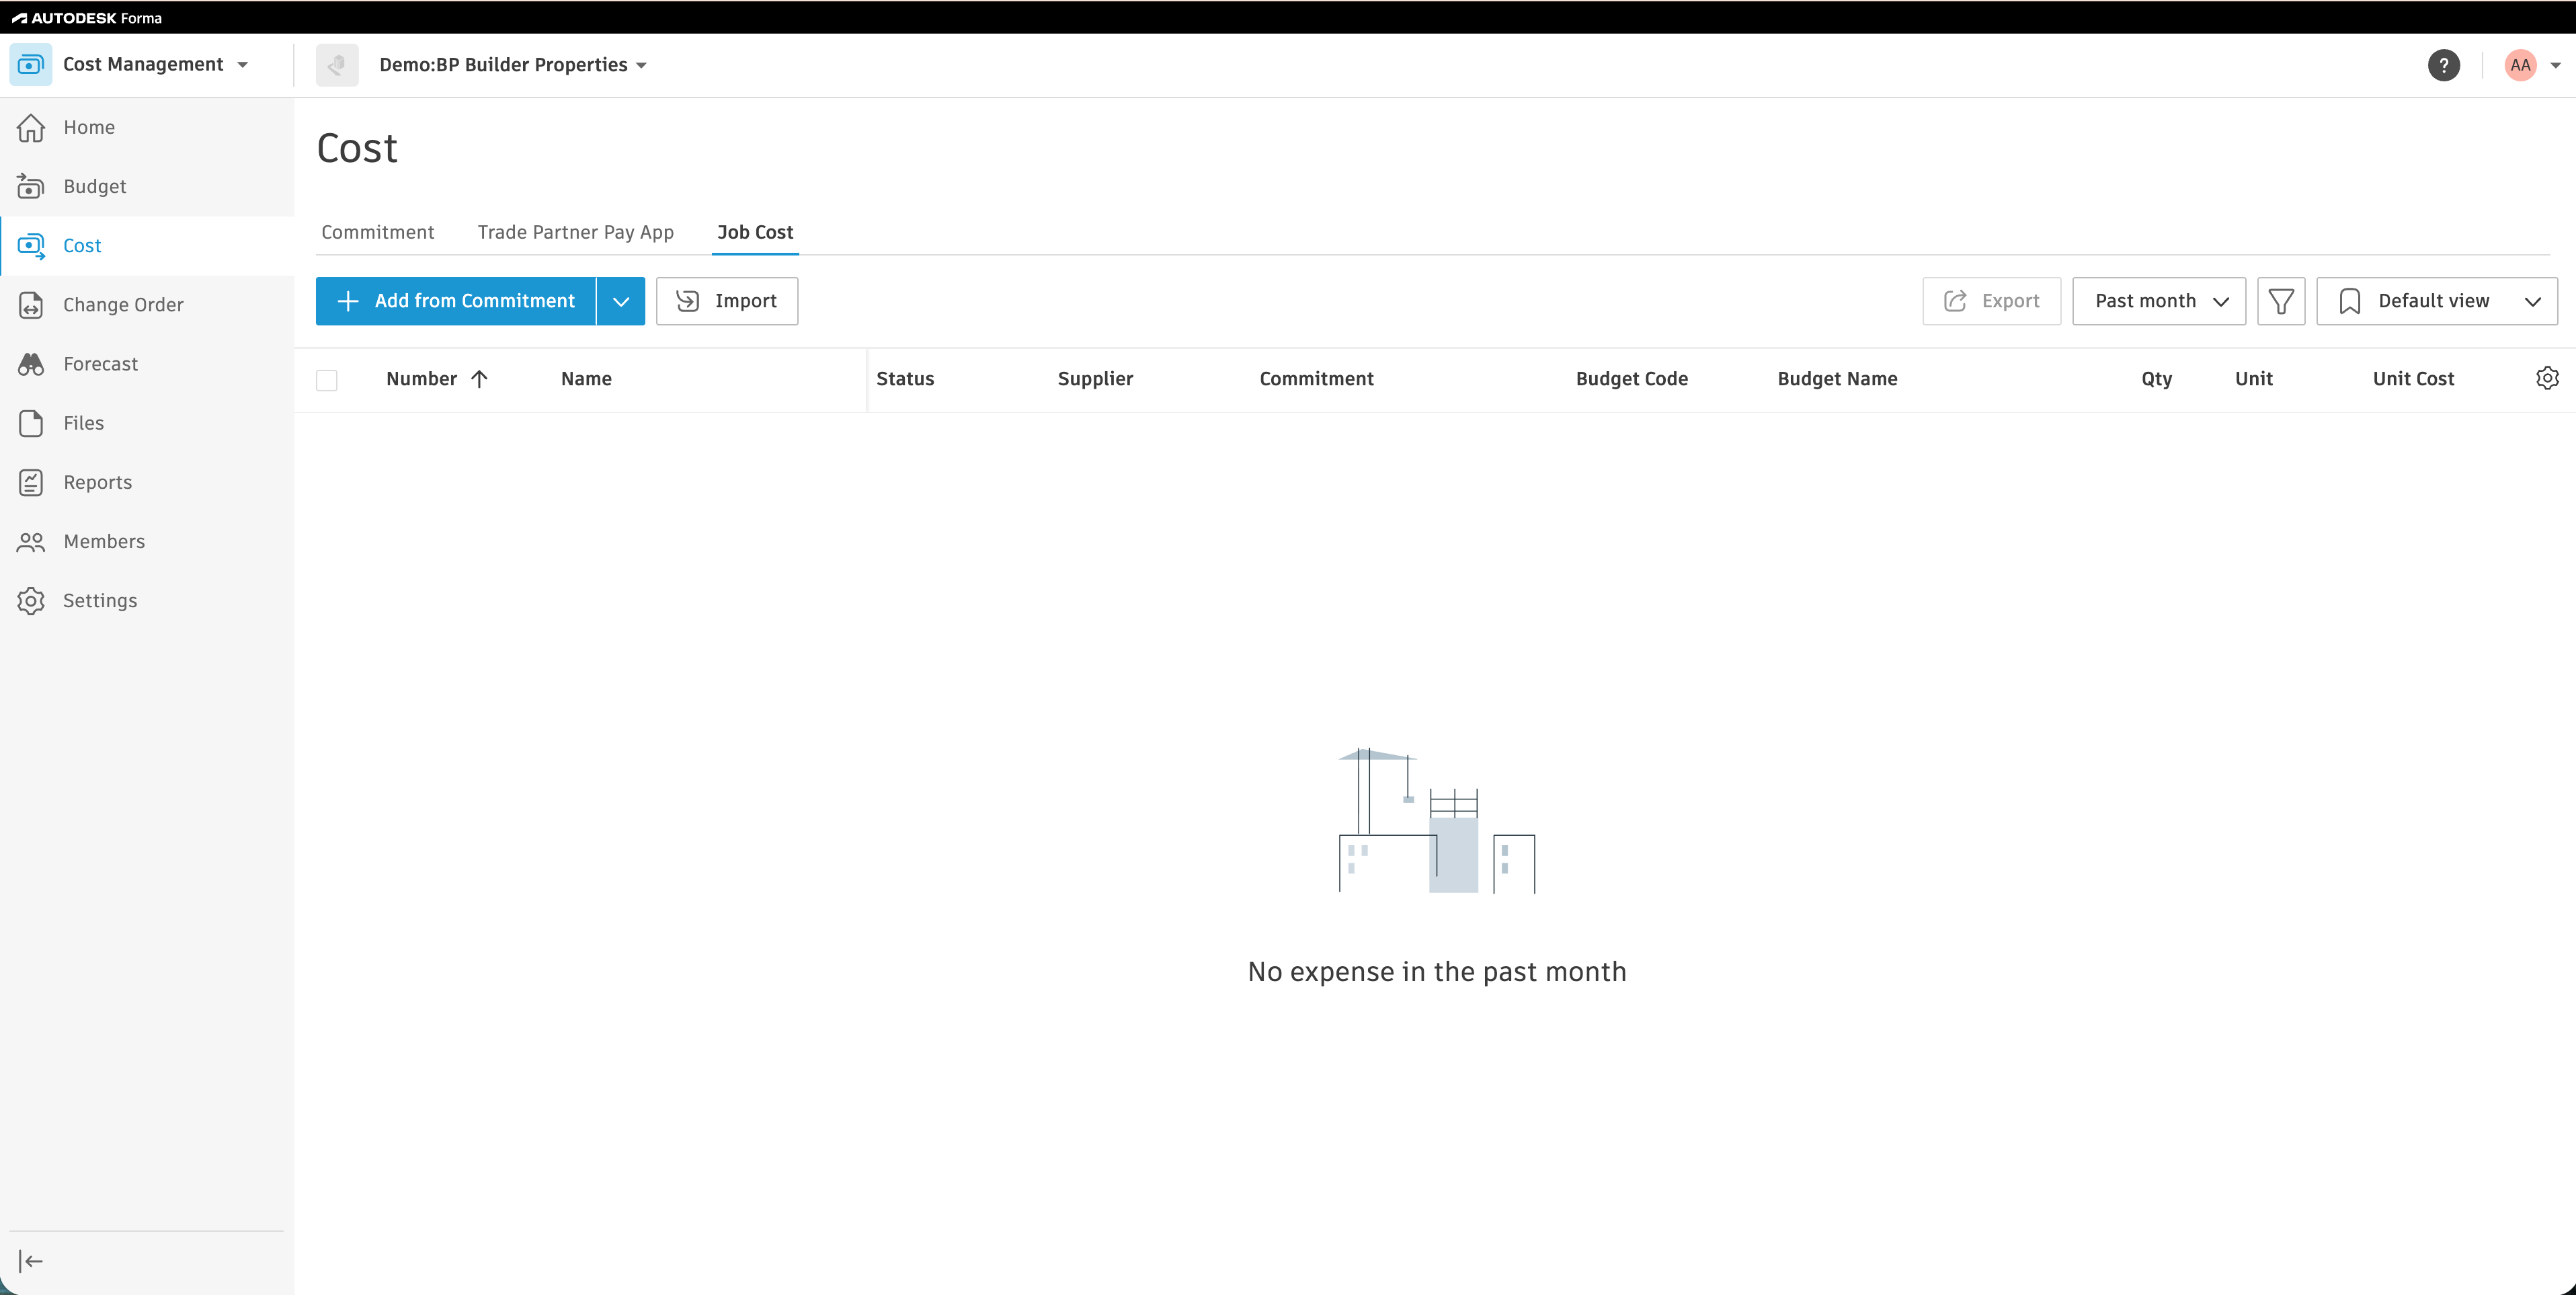The image size is (2576, 1295).
Task: Click the Budget Name column header
Action: 1837,379
